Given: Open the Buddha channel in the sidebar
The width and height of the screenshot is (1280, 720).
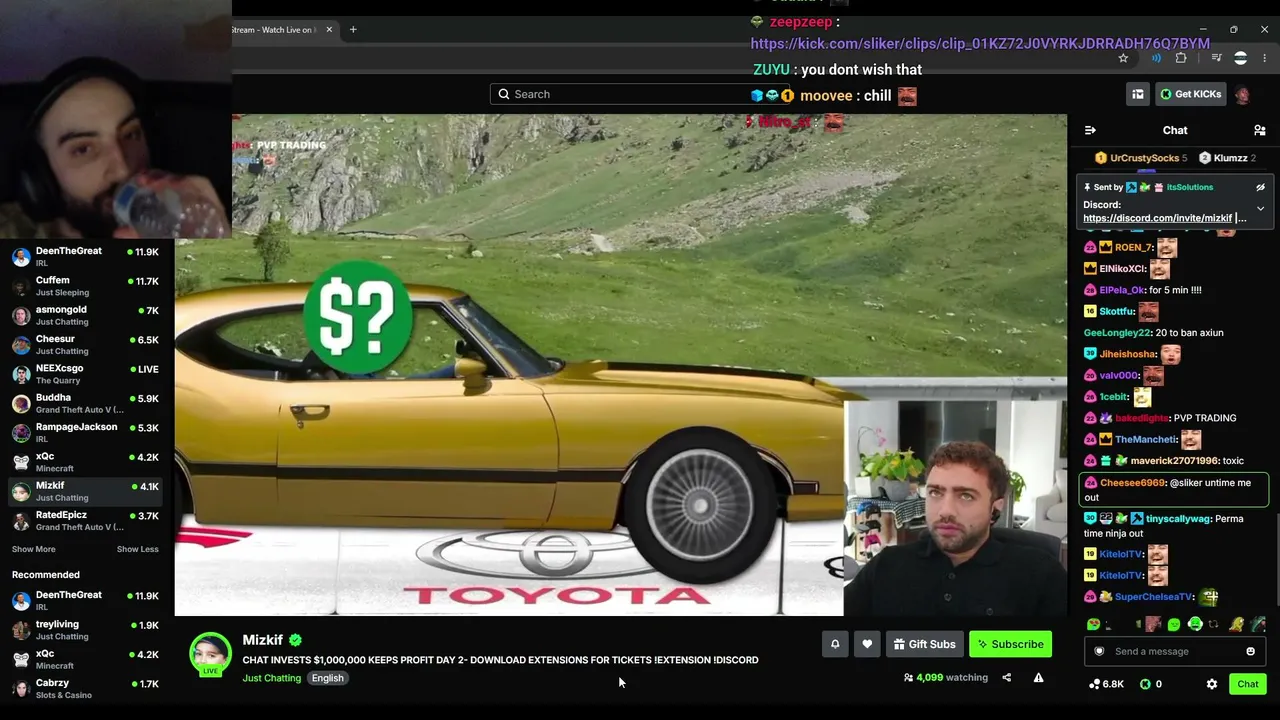Looking at the screenshot, I should 86,403.
